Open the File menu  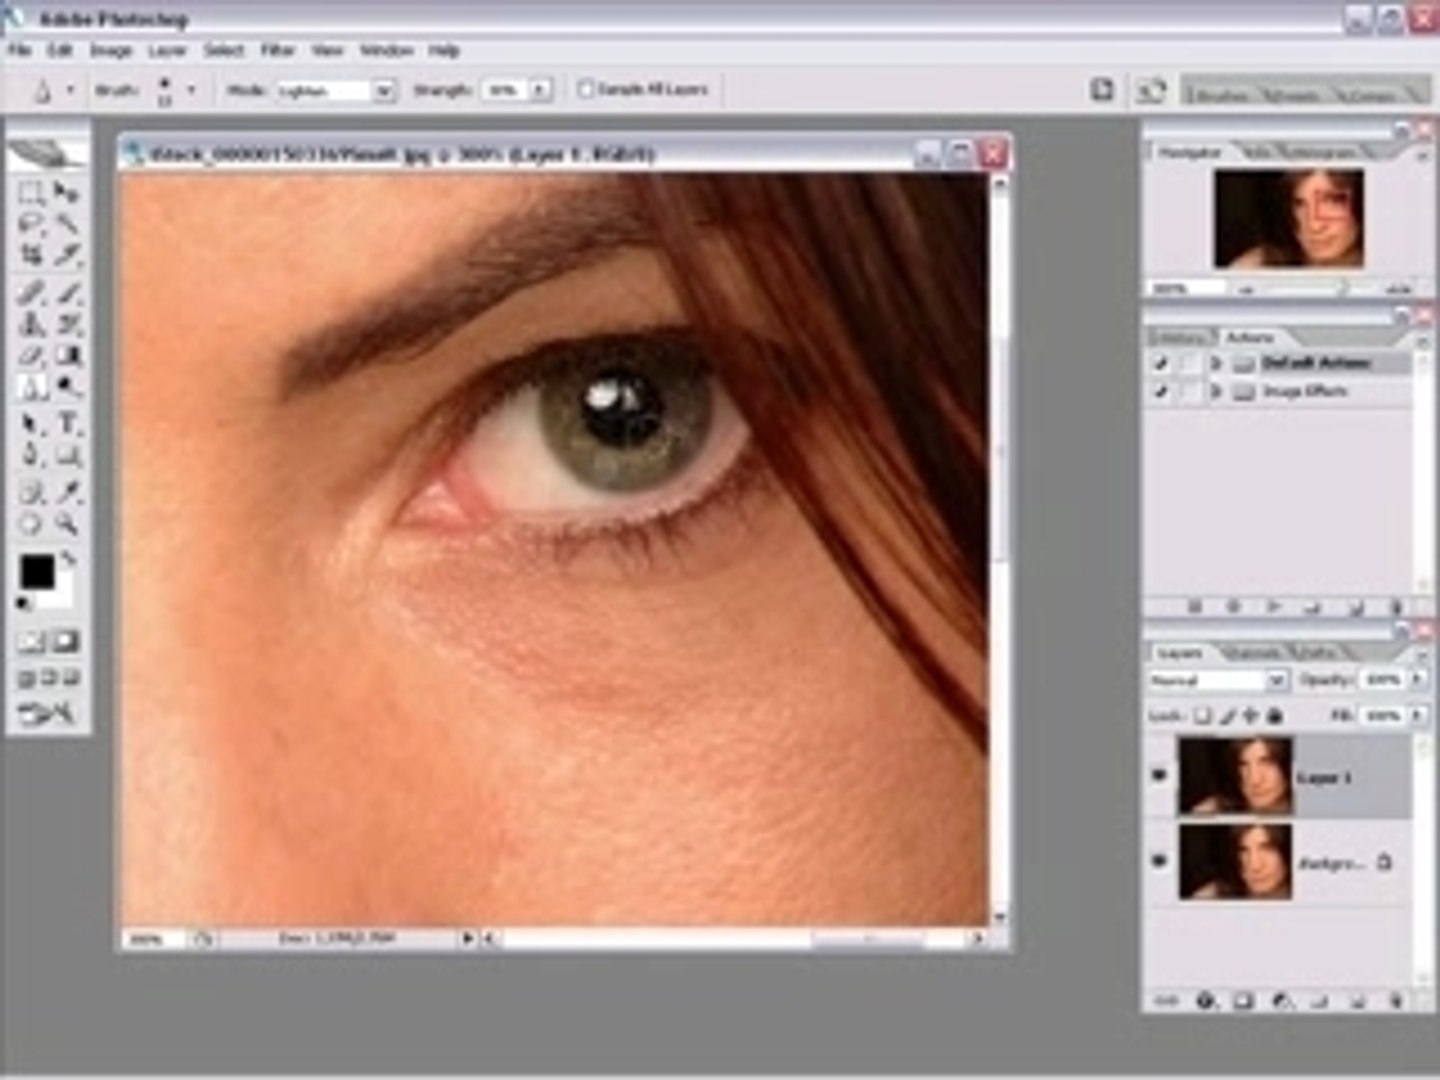20,50
